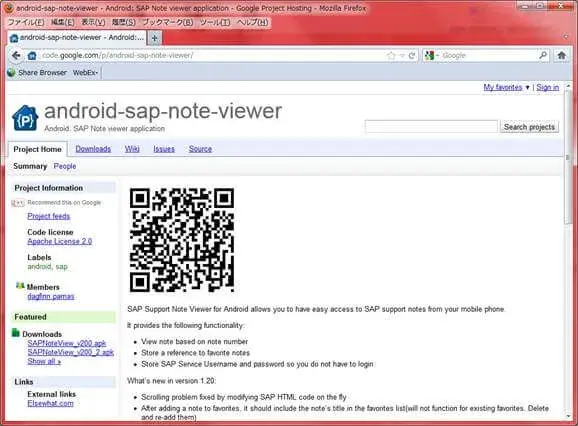This screenshot has height=426, width=578.
Task: Click the browser back arrow button
Action: pos(16,56)
